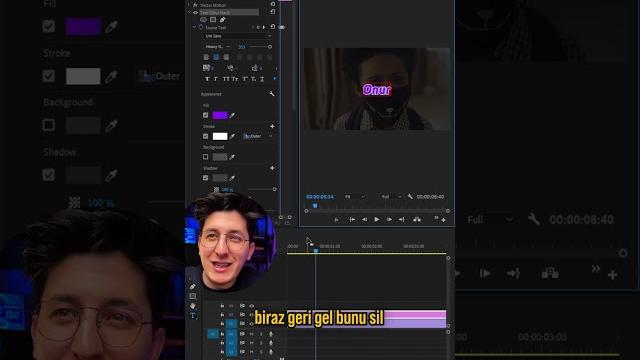Mute the A1 audio track
The image size is (640, 360).
[252, 334]
